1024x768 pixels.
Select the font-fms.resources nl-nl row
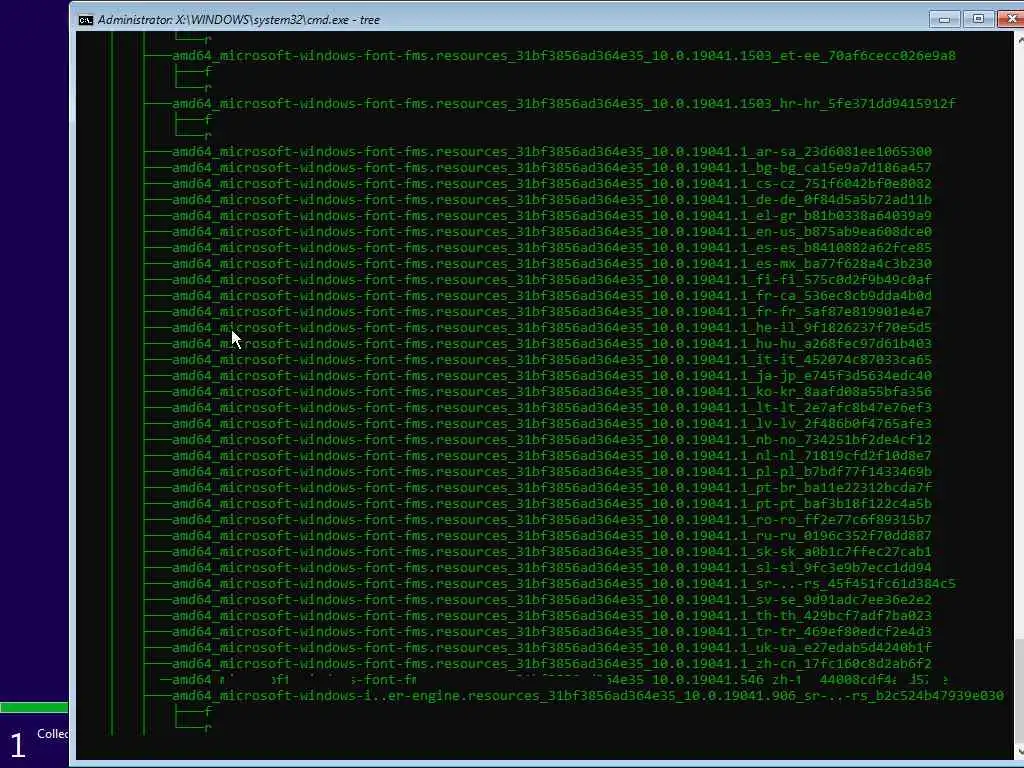[552, 455]
